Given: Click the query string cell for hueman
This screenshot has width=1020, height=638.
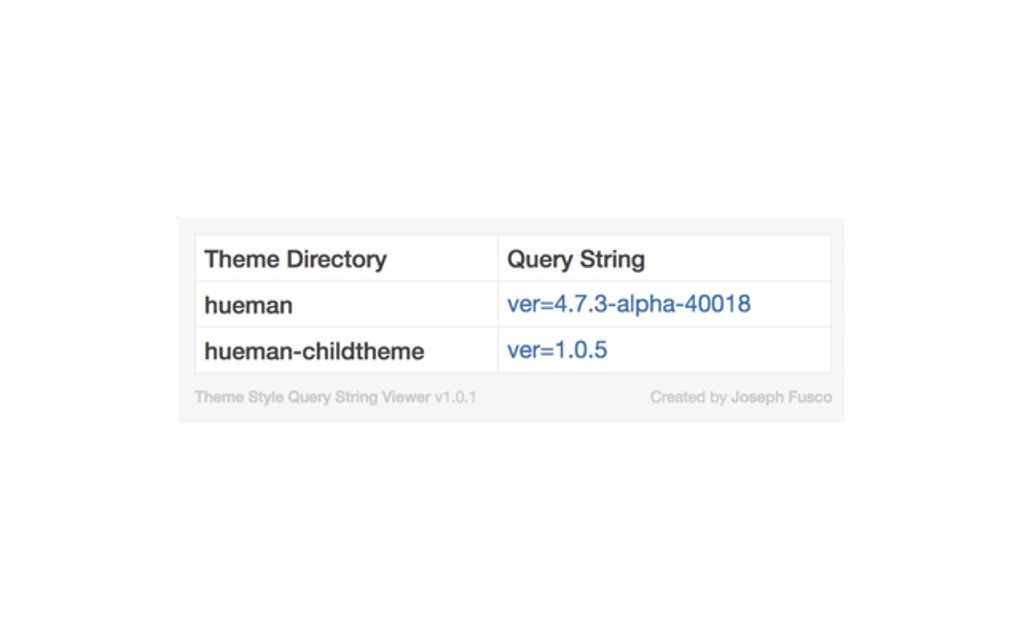Looking at the screenshot, I should tap(664, 303).
